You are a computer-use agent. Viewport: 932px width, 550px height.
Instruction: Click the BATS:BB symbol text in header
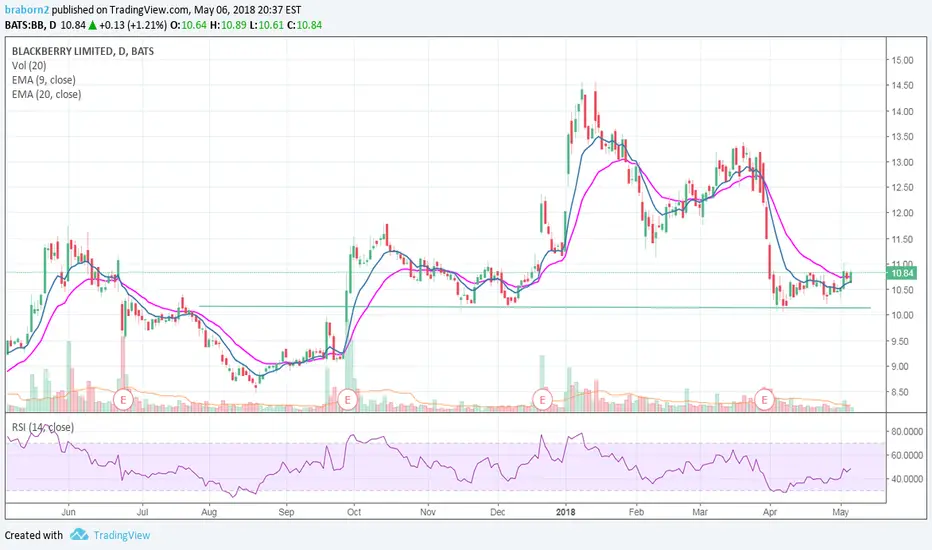point(24,25)
